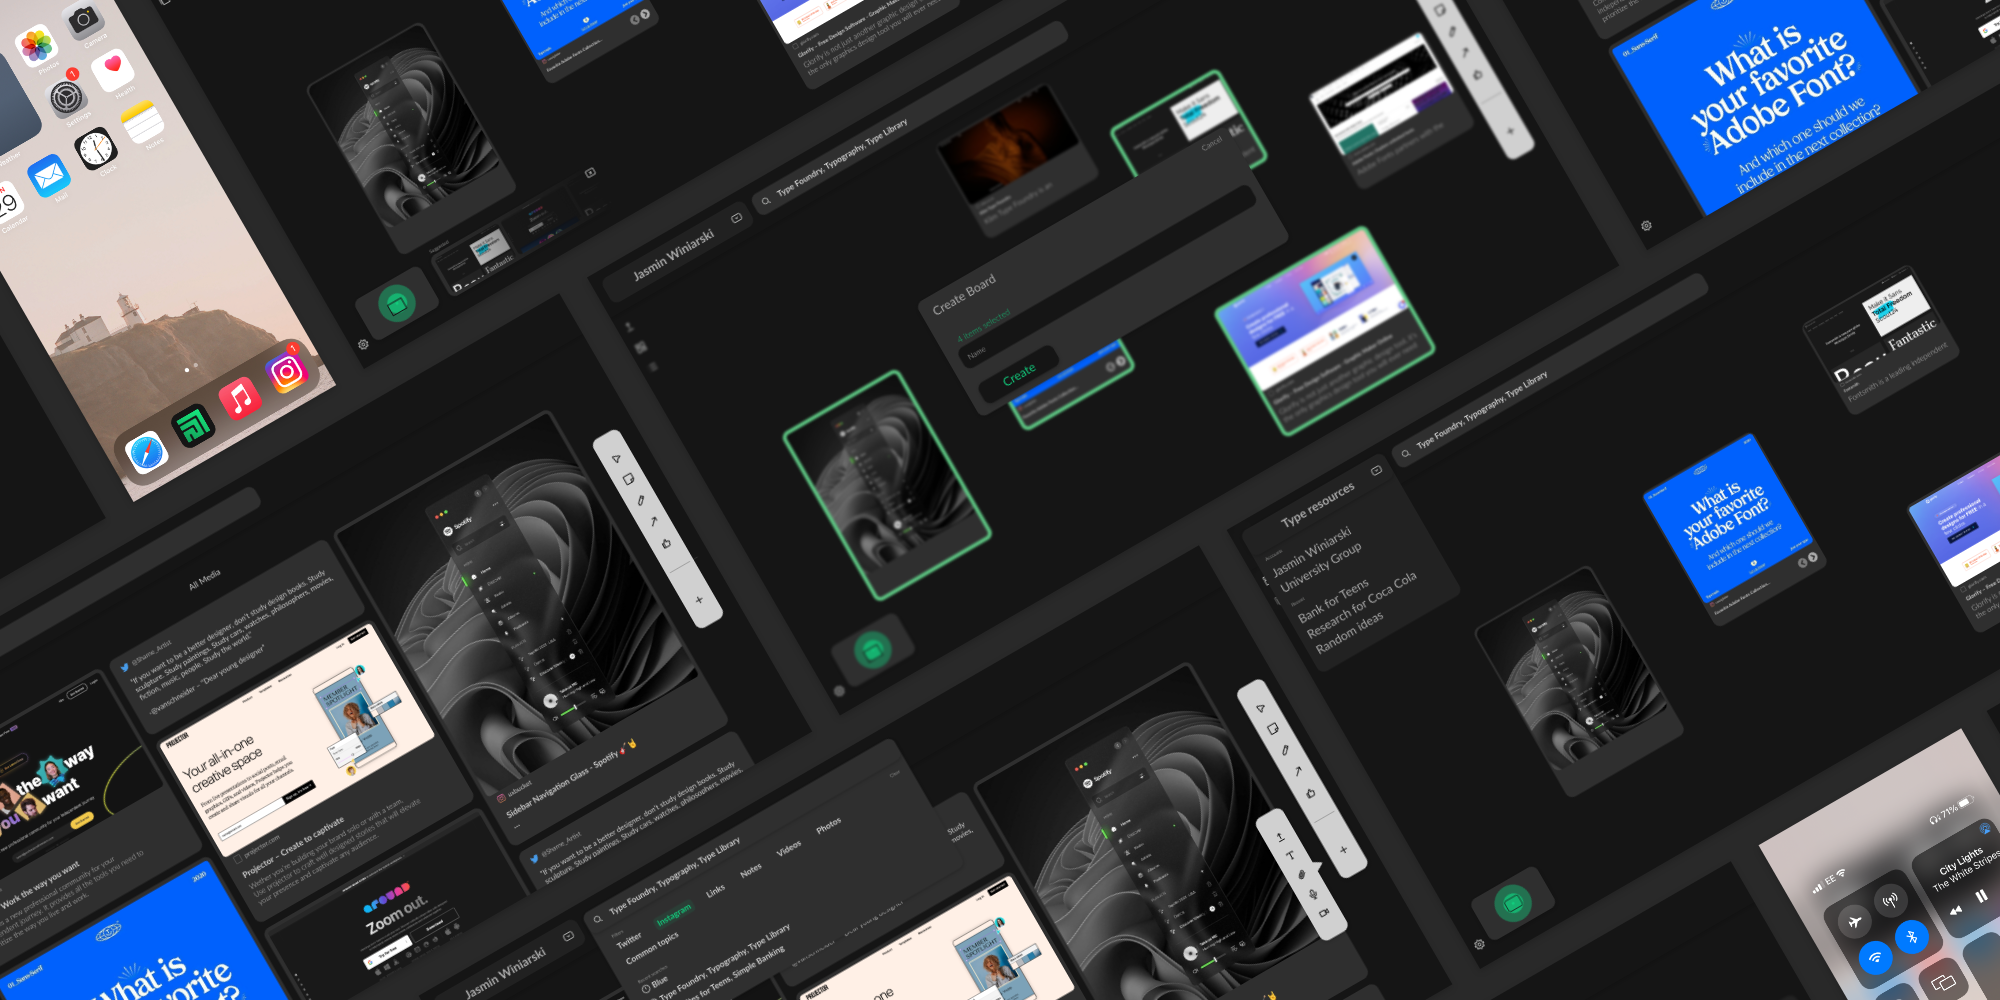2000x1000 pixels.
Task: Open Bank for Teens board
Action: point(1333,603)
